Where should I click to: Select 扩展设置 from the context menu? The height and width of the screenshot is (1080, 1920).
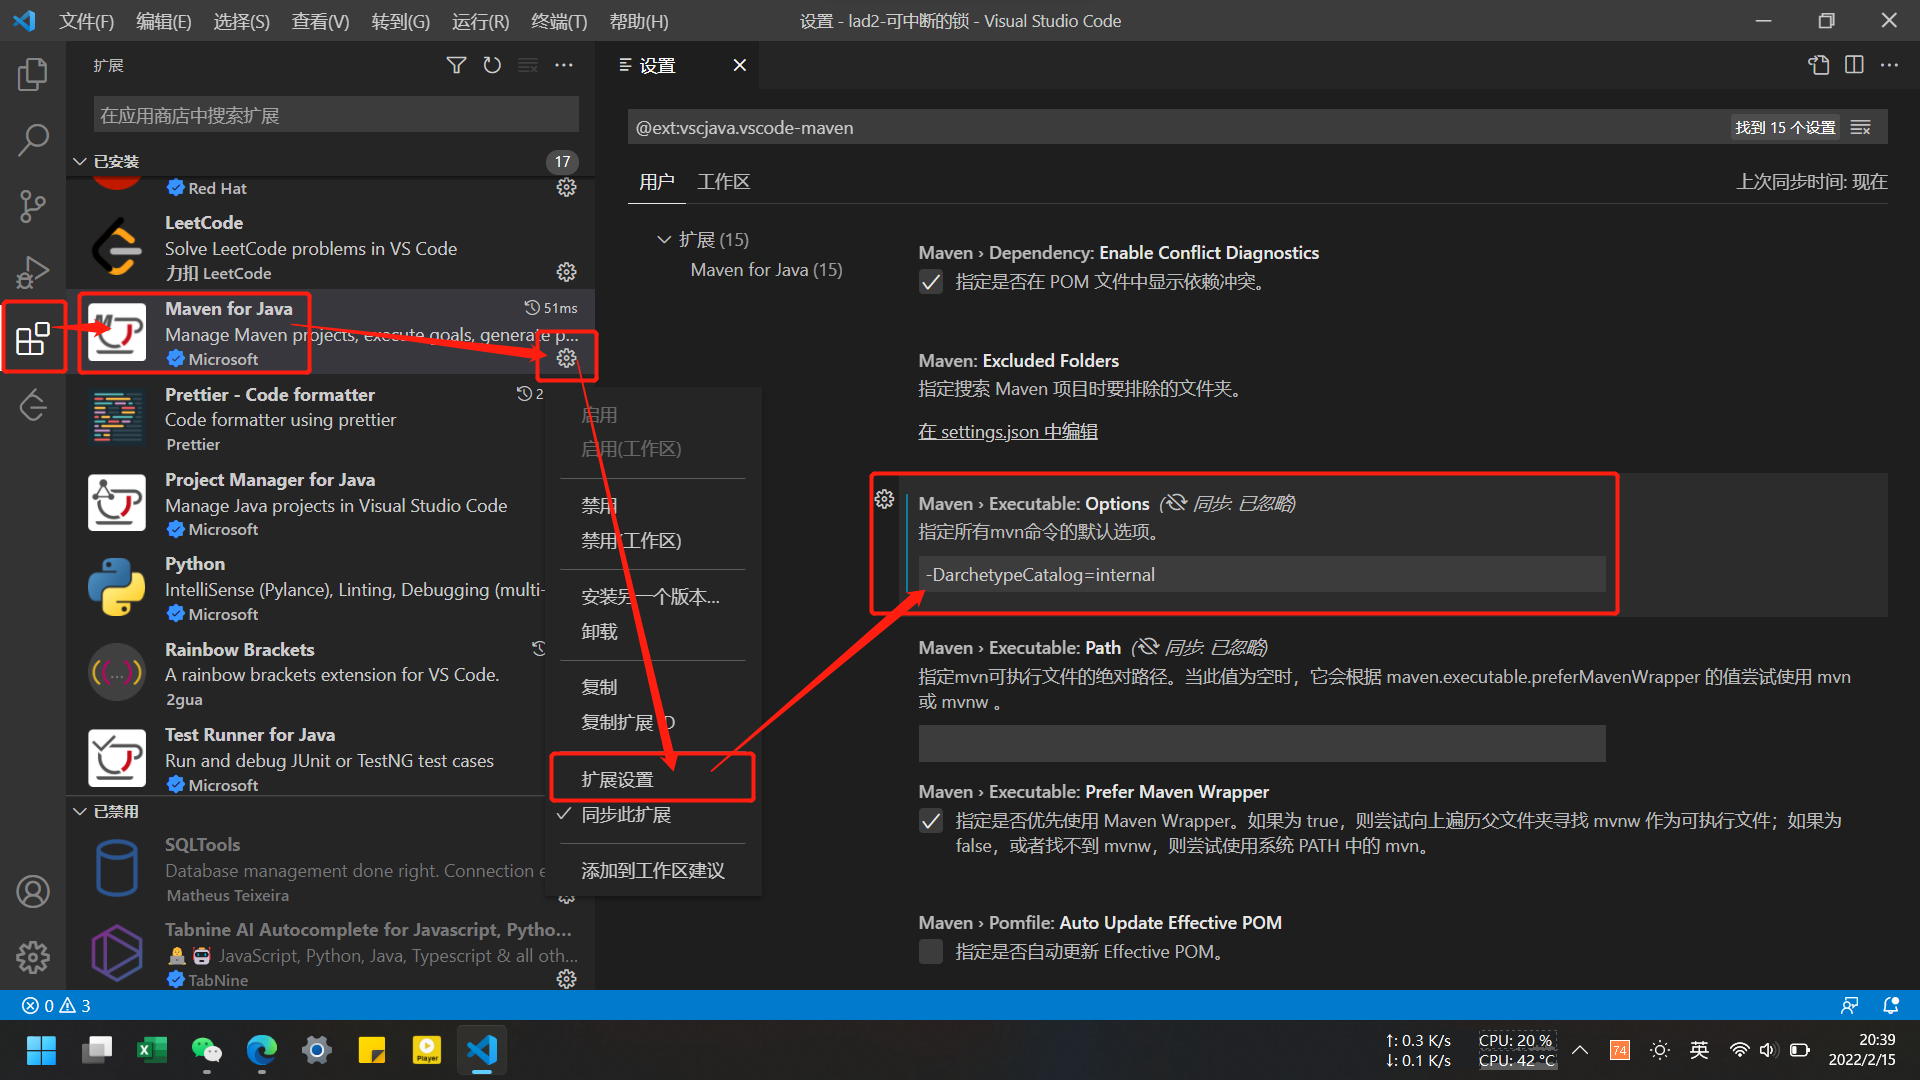pyautogui.click(x=619, y=778)
